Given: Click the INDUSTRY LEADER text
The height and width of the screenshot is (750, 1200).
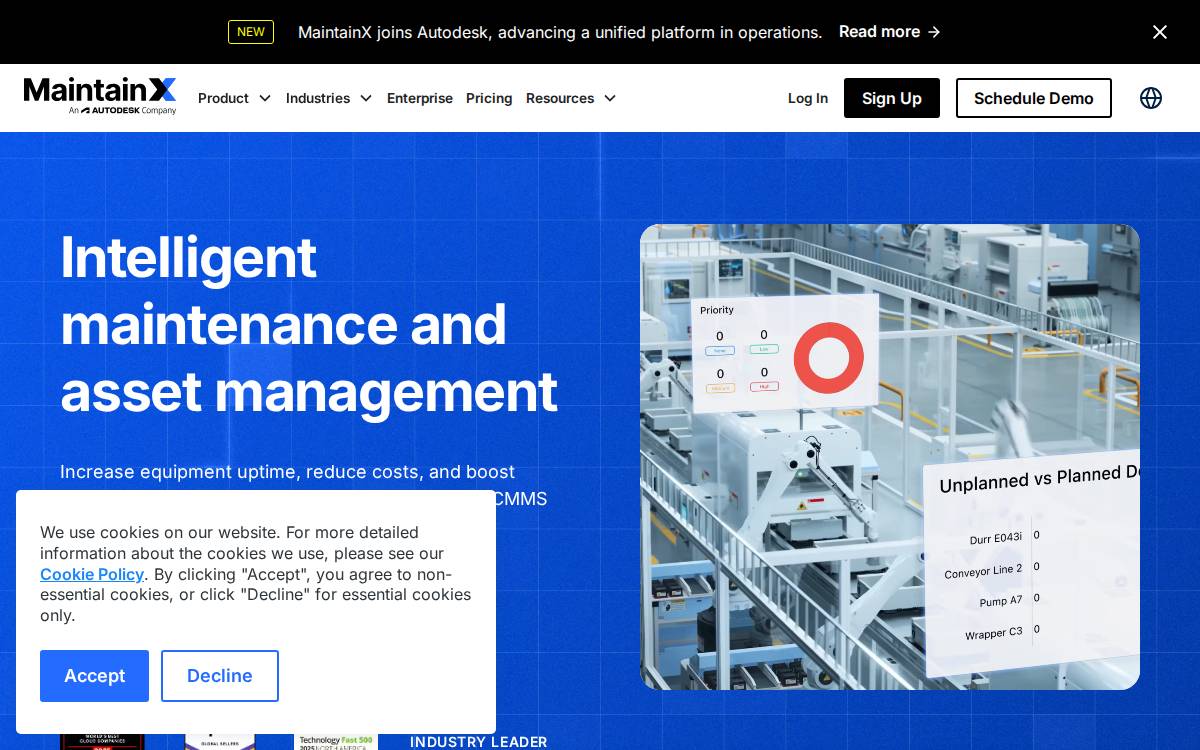Looking at the screenshot, I should tap(479, 742).
